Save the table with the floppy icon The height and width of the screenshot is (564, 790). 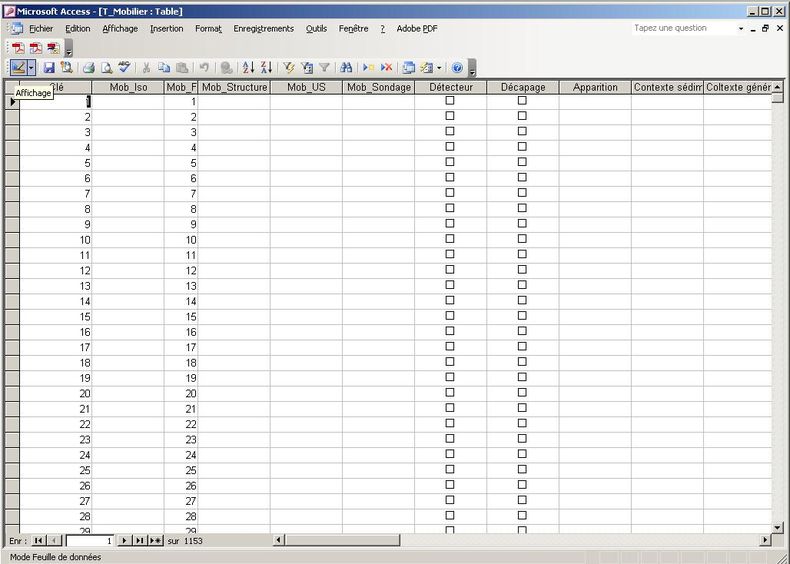point(49,68)
